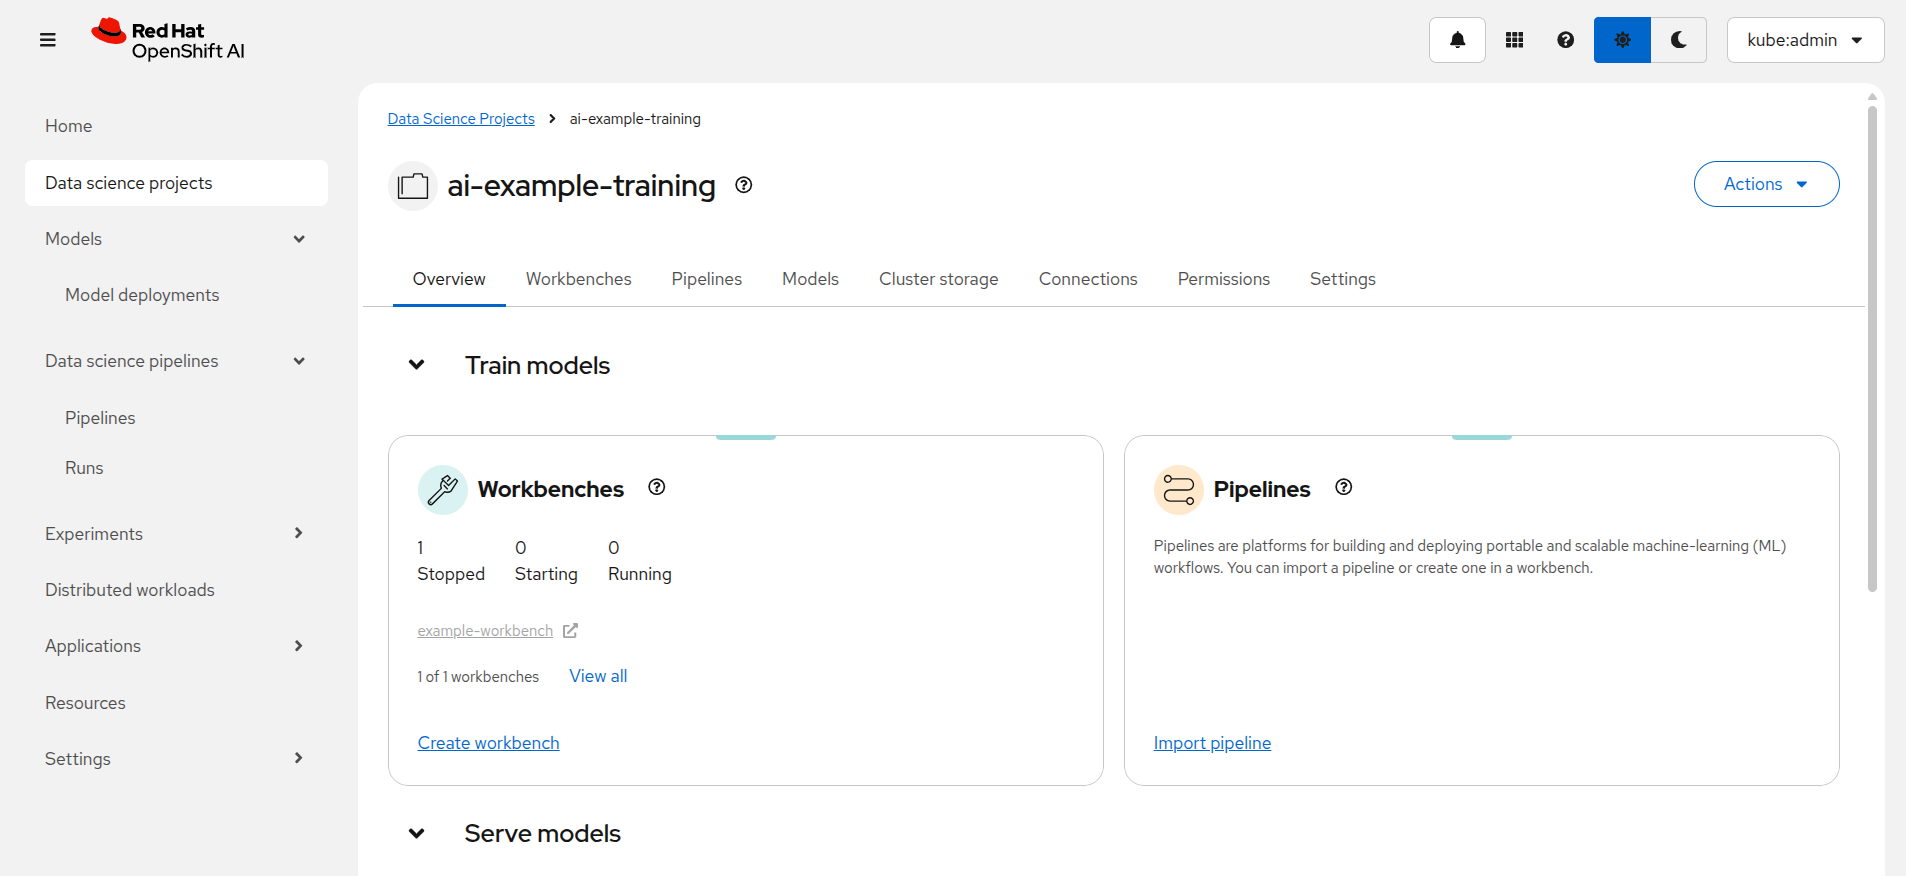1906x876 pixels.
Task: Click the Workbenches wrench icon
Action: click(x=443, y=490)
